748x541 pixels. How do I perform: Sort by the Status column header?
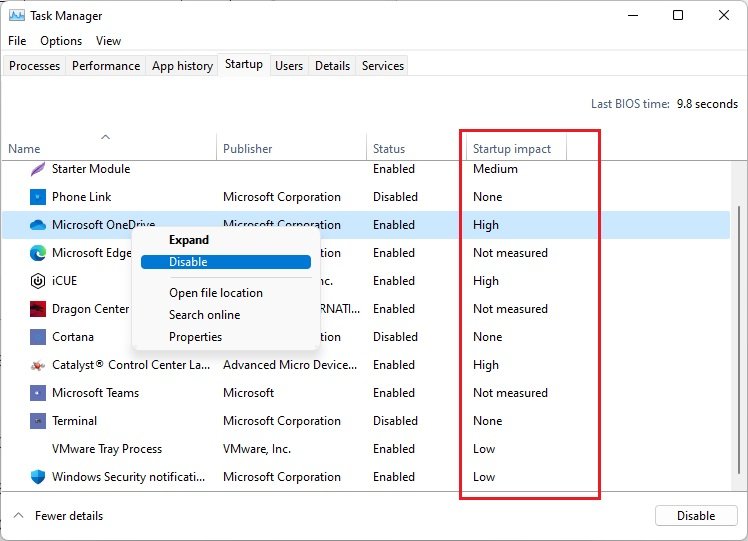[416, 146]
